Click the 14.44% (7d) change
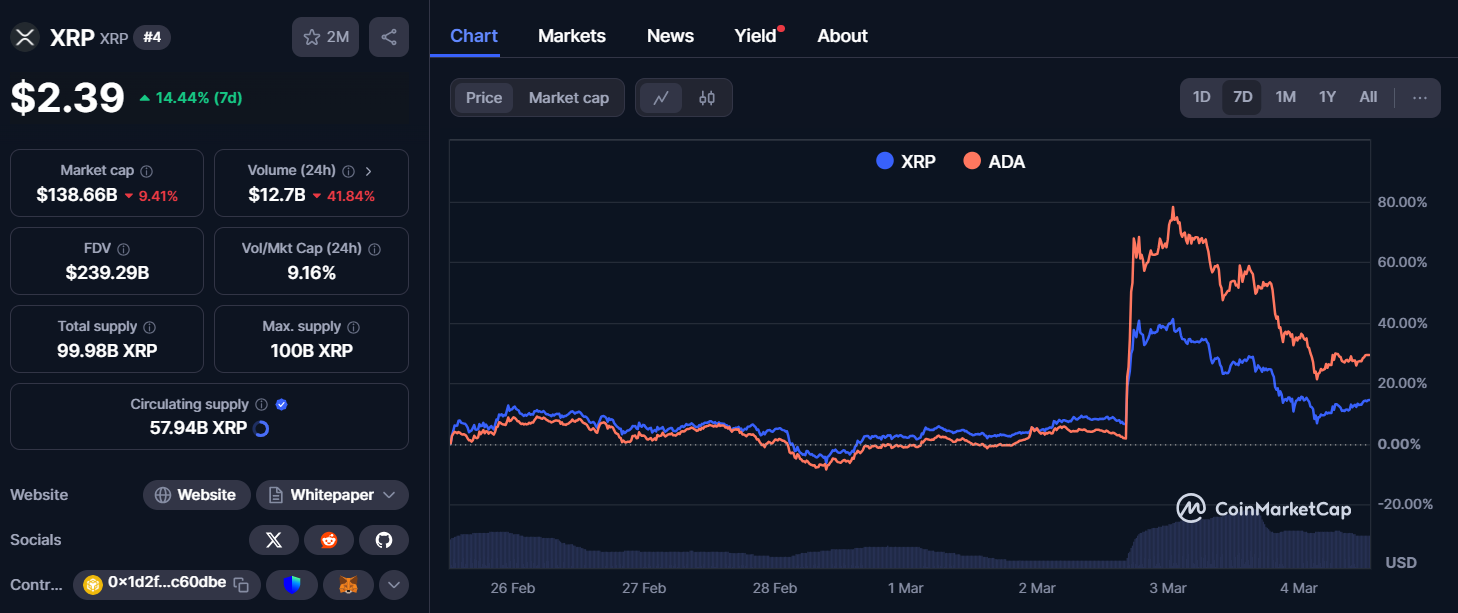The height and width of the screenshot is (613, 1458). pos(191,98)
